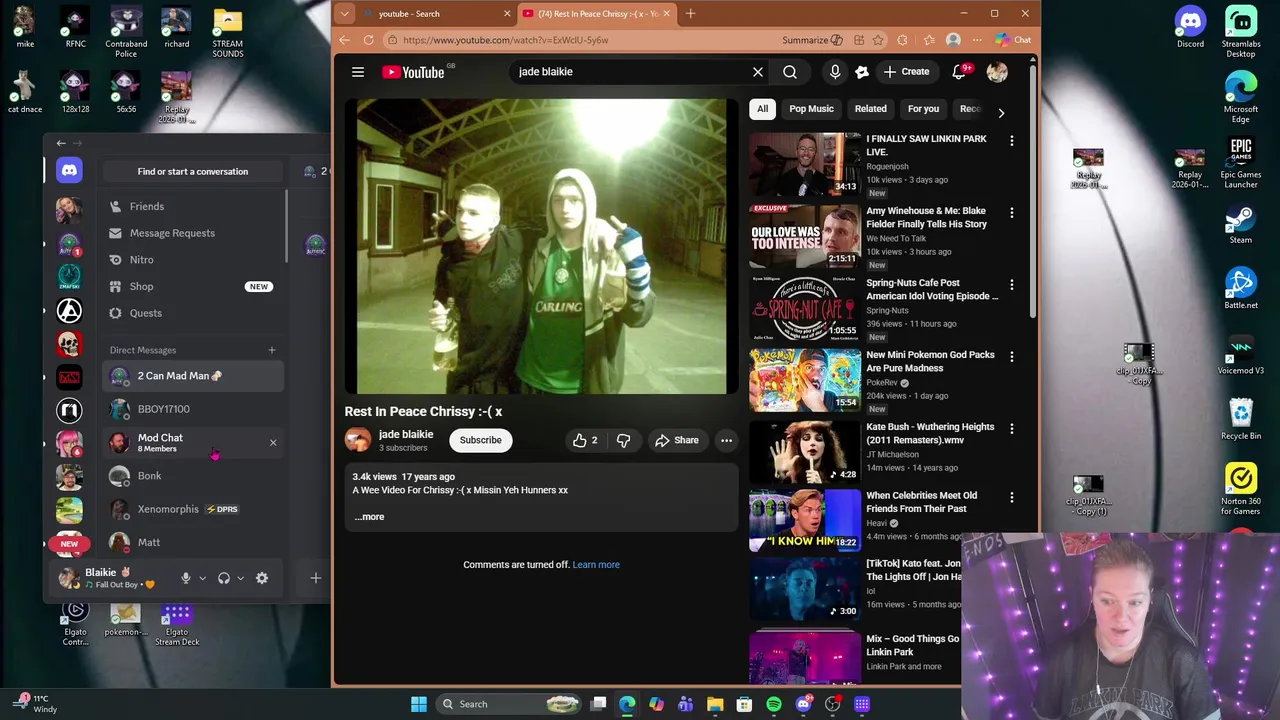
Task: Create a new DM with plus icon
Action: coord(271,350)
